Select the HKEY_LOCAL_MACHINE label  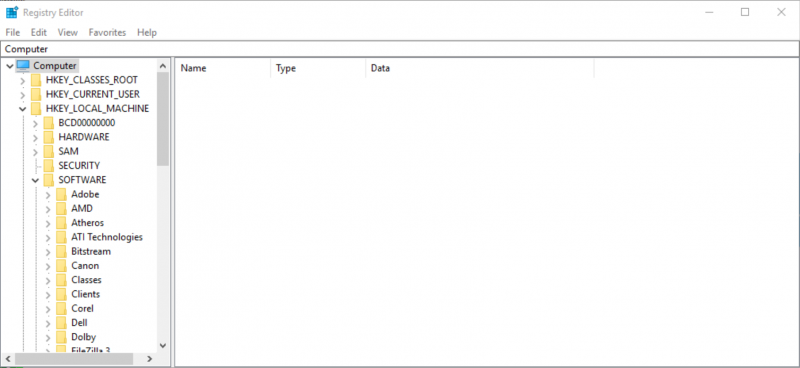97,109
